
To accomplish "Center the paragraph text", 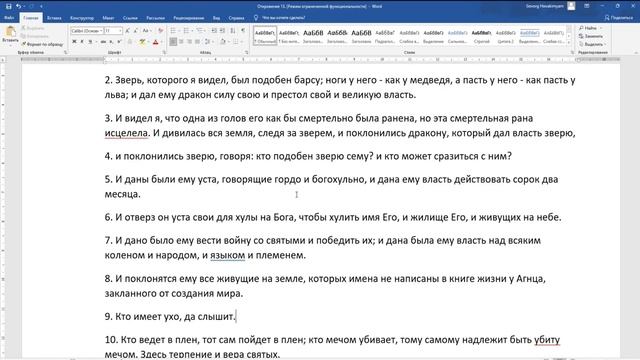I will point(182,42).
